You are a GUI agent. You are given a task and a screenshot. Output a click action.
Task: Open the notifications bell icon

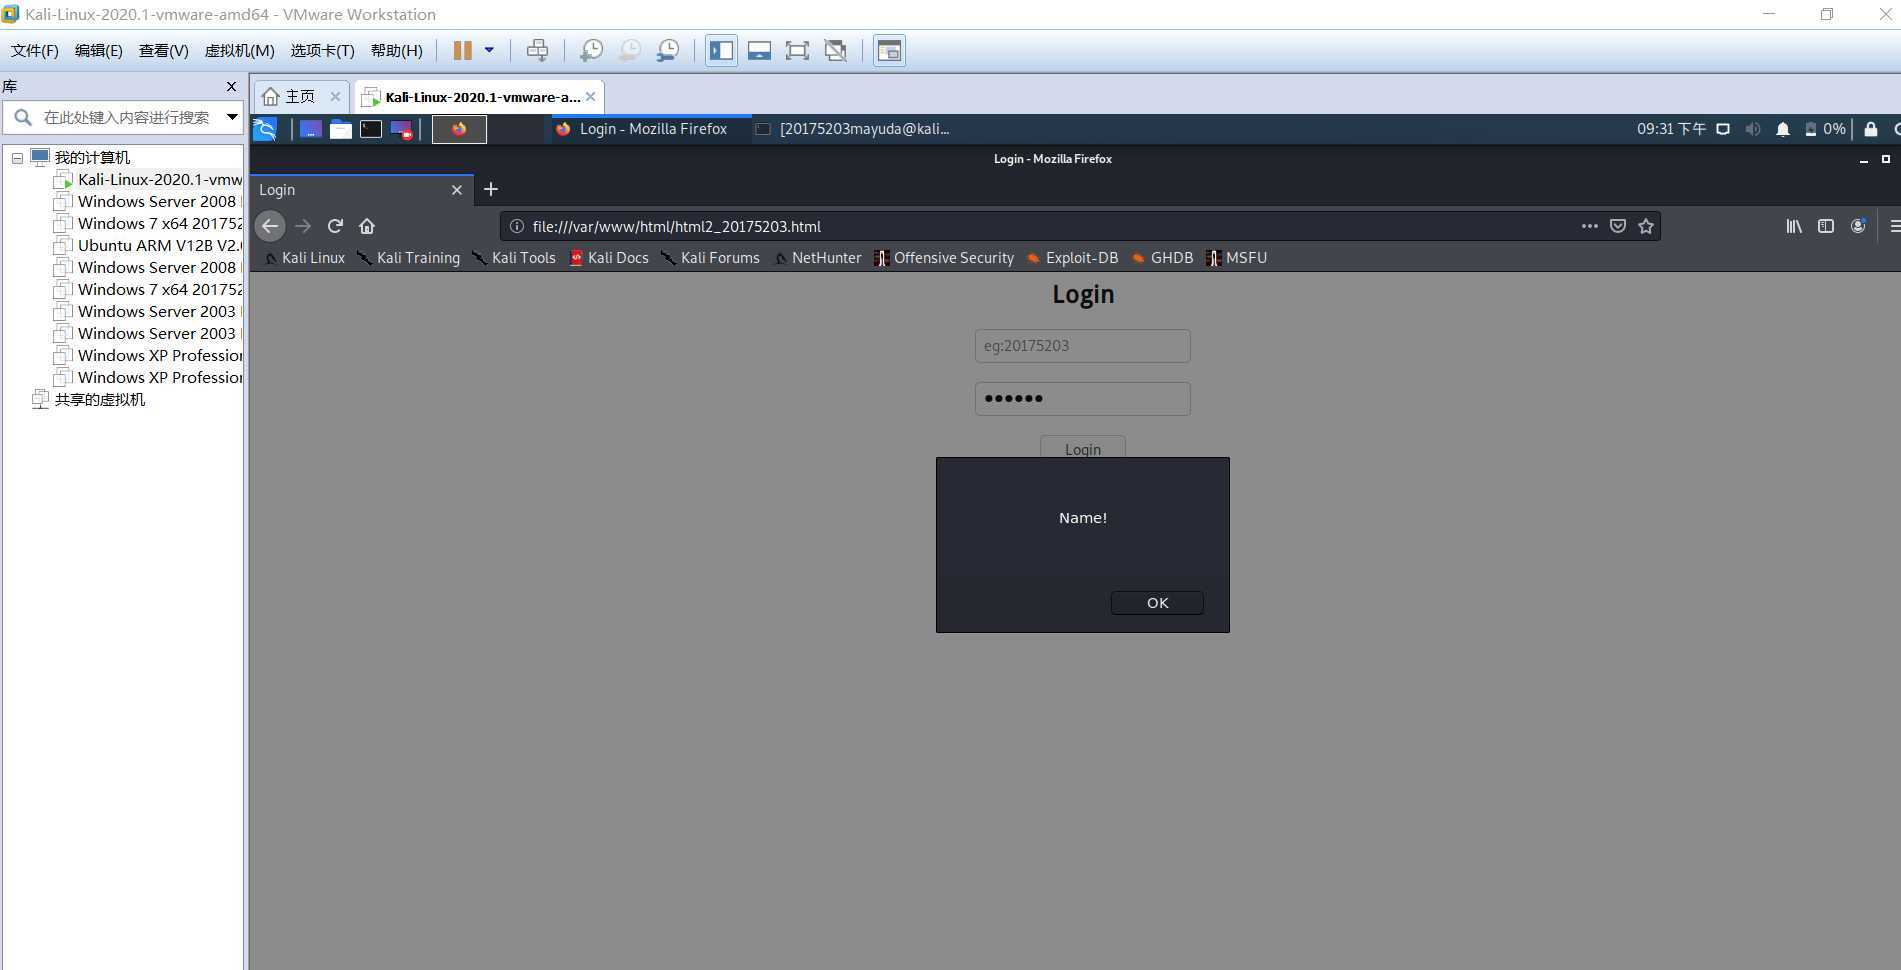click(1783, 129)
